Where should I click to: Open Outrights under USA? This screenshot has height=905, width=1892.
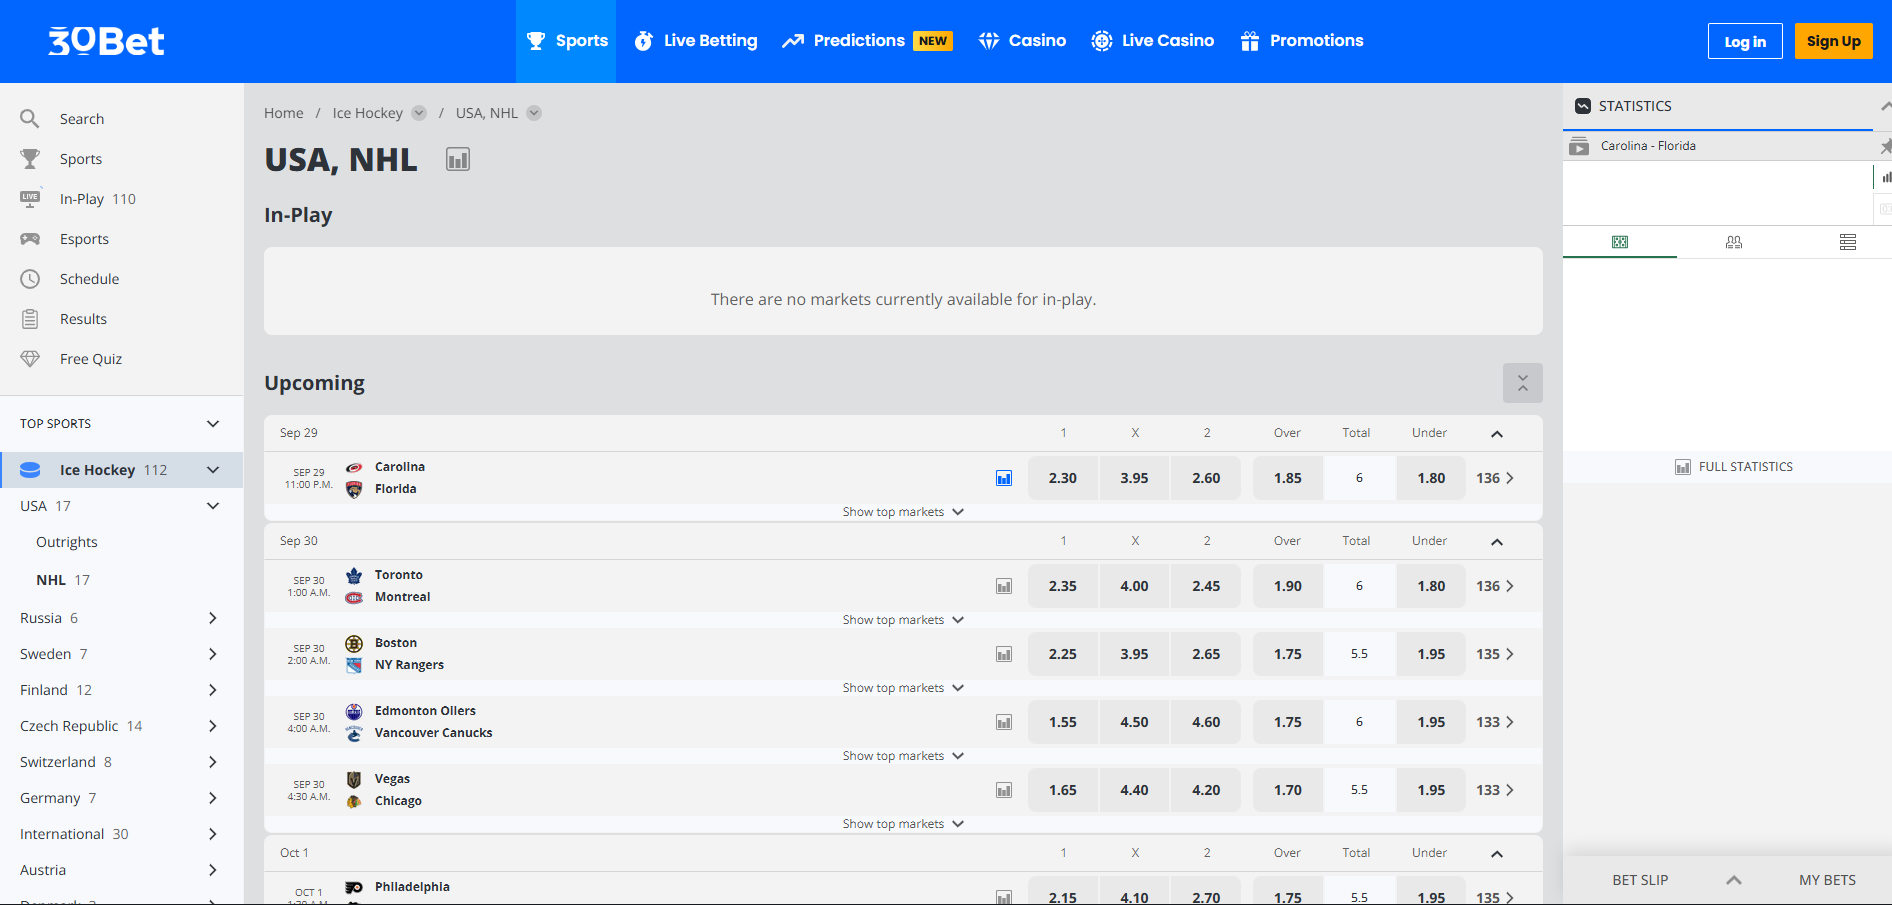pos(67,542)
